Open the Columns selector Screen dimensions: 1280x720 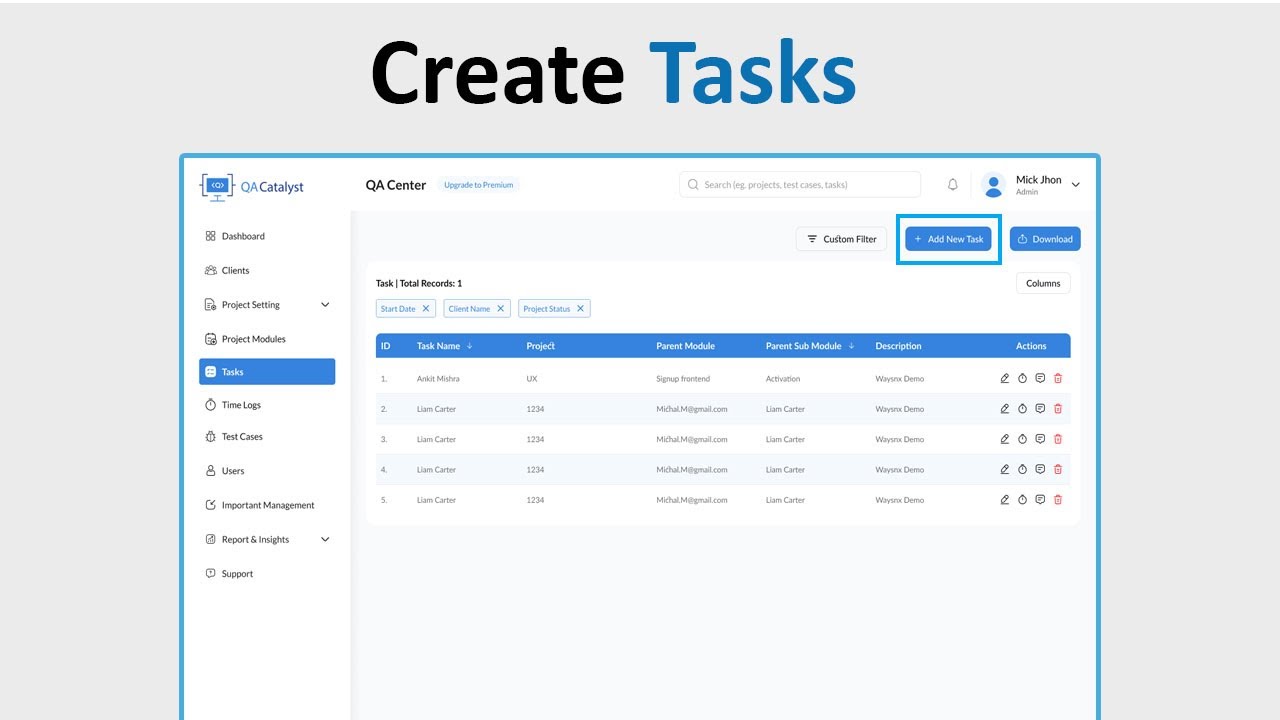coord(1043,283)
